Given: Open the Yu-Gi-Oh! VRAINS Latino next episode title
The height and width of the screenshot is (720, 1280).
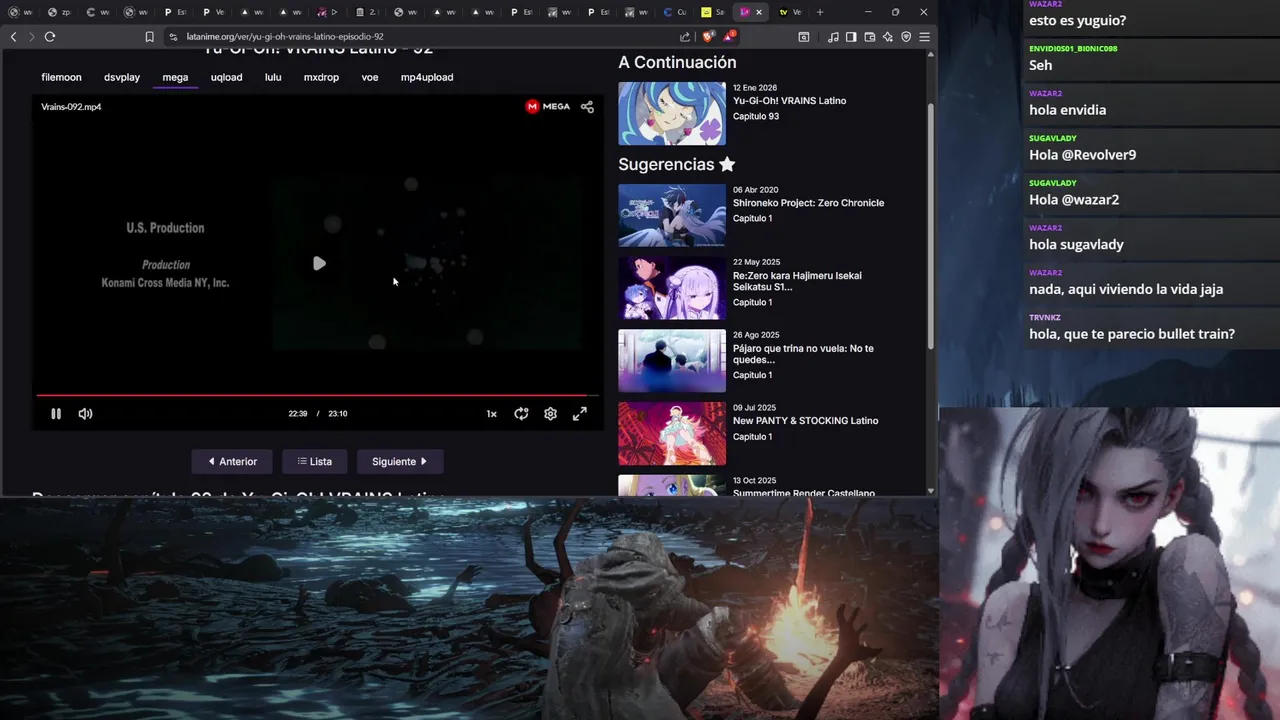Looking at the screenshot, I should point(789,101).
